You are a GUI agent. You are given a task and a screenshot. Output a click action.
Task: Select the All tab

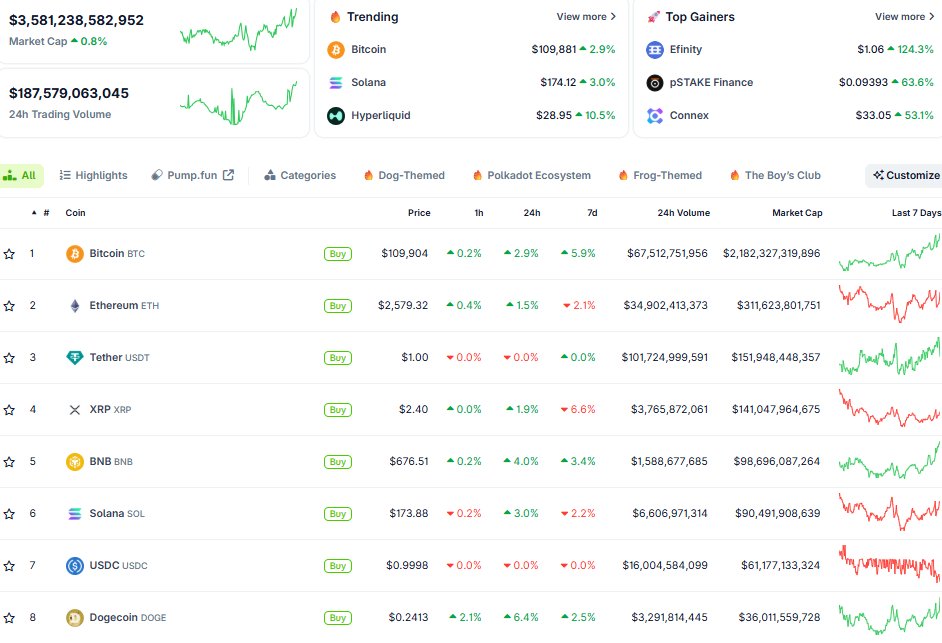(20, 175)
